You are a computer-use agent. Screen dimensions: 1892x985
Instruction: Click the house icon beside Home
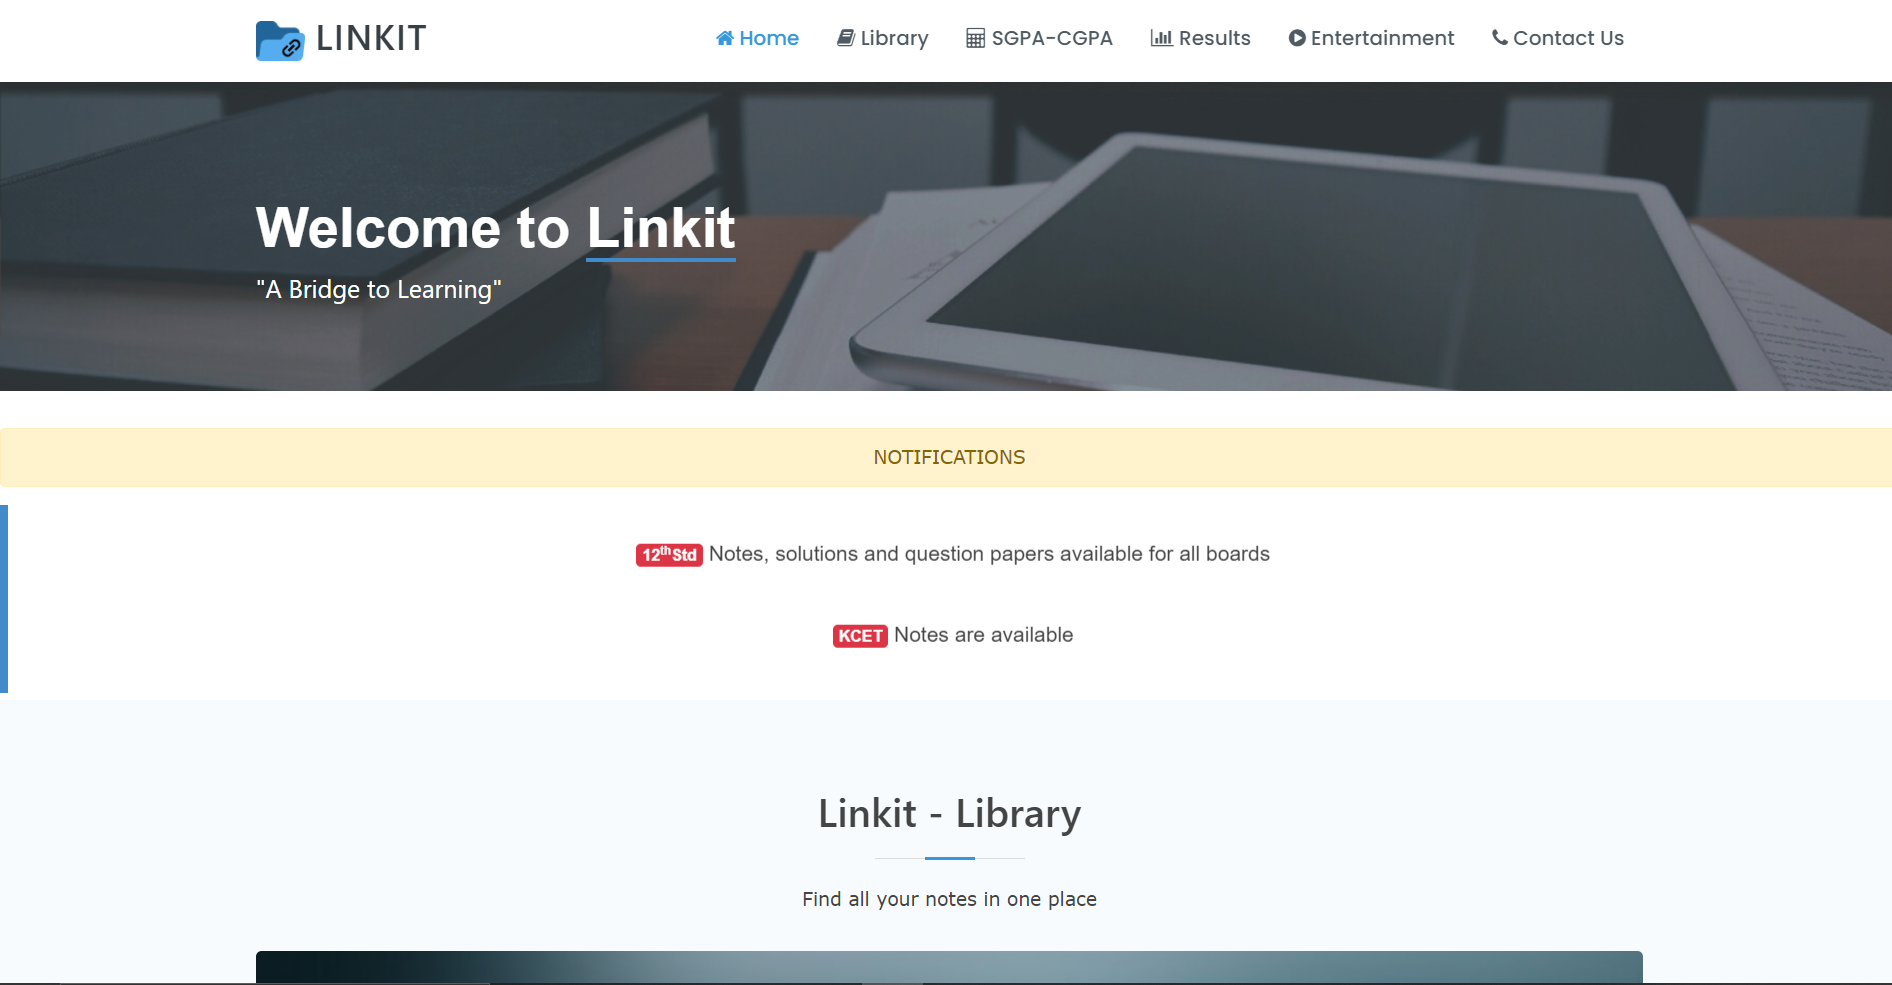pos(725,38)
